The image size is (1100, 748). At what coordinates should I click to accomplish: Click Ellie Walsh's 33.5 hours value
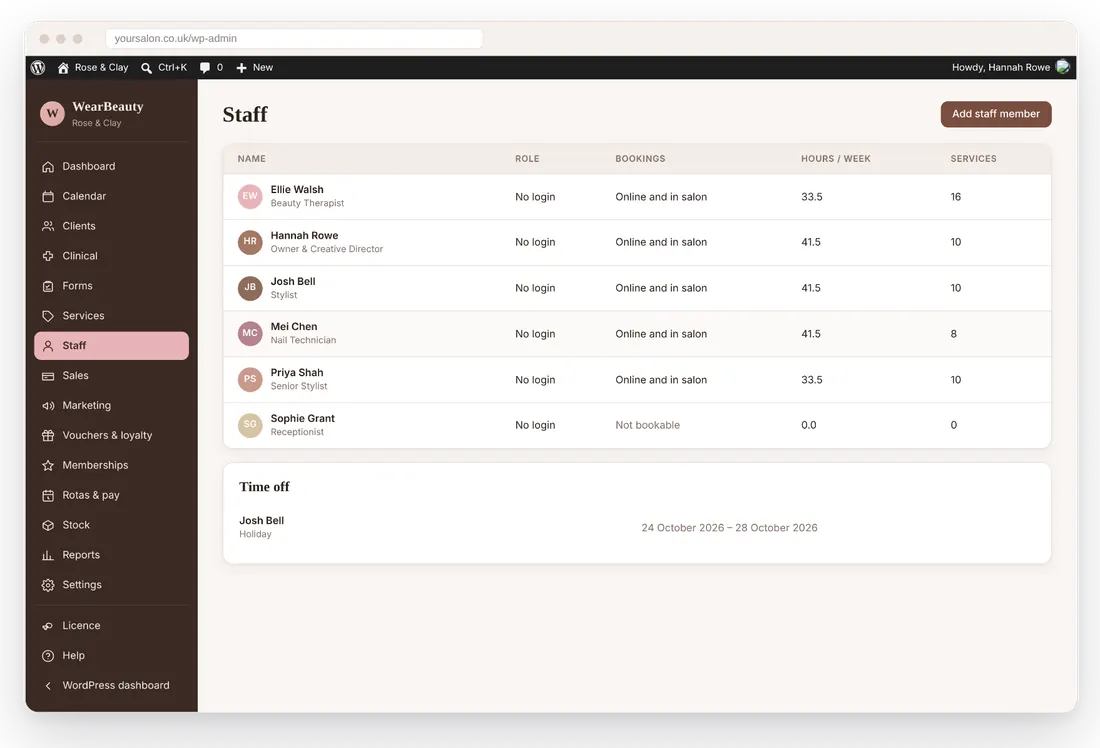(812, 197)
